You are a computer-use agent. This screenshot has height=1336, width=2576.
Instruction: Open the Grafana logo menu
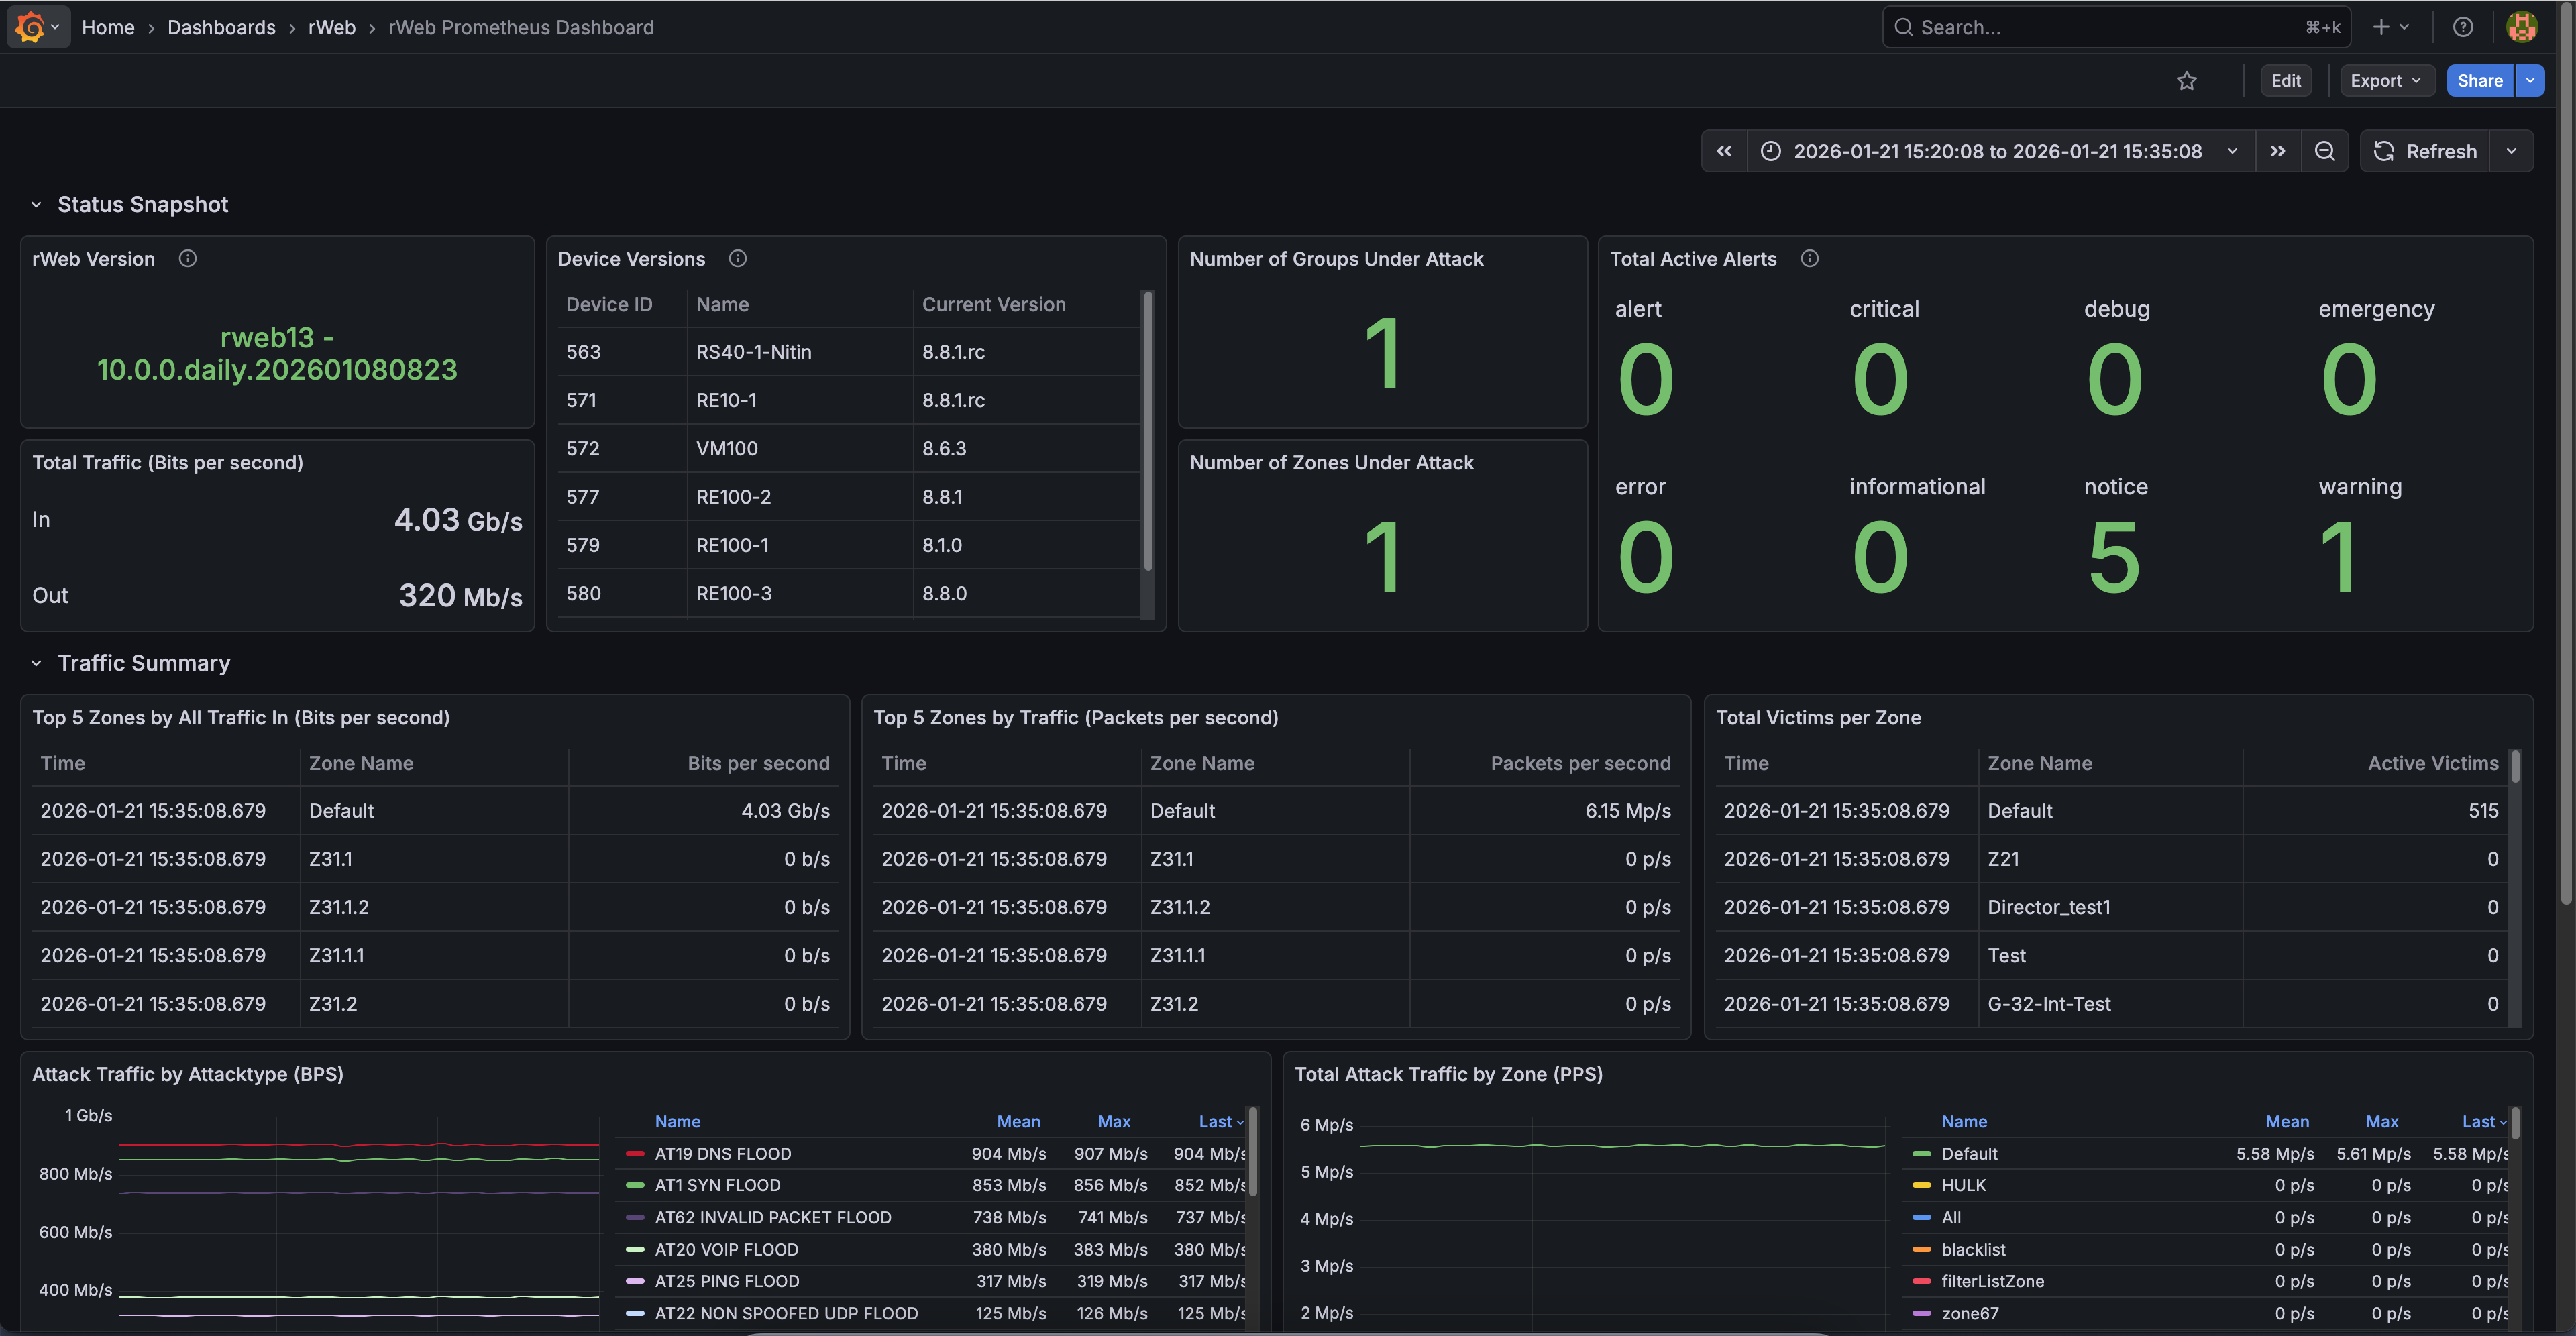38,27
